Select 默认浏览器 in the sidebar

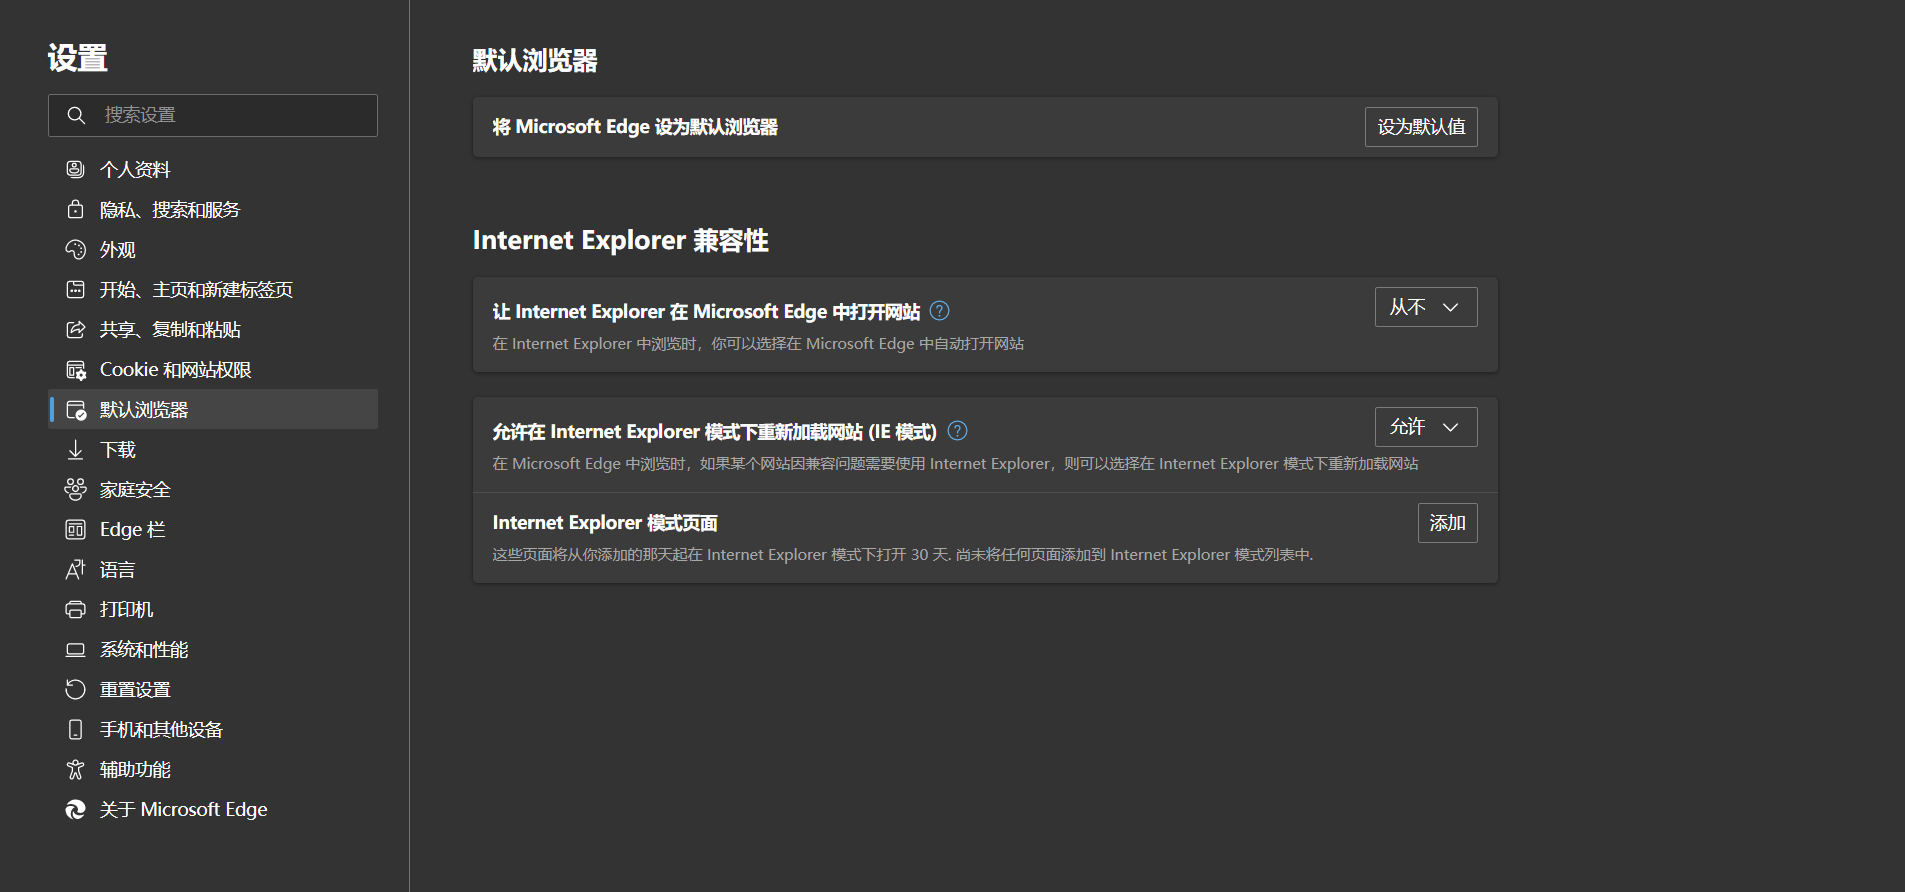point(213,409)
